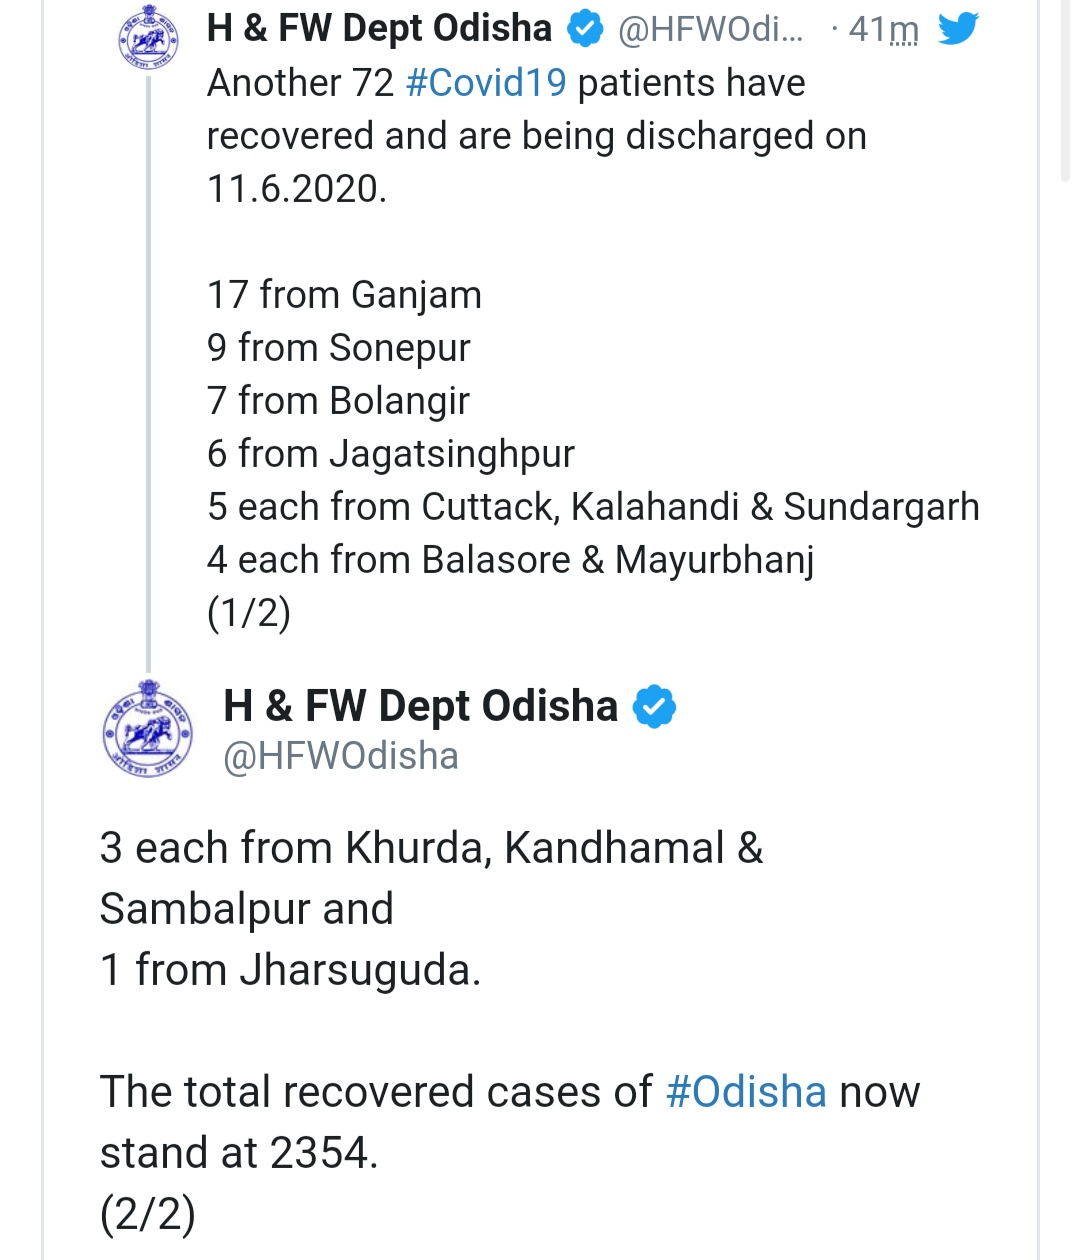
Task: Click the vertical thread line connecting the tweets
Action: tap(149, 370)
